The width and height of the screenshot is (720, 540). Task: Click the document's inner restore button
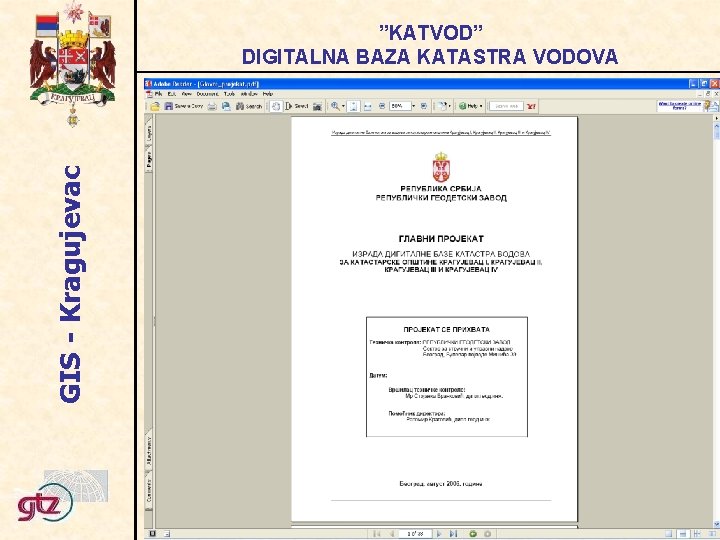coord(708,94)
